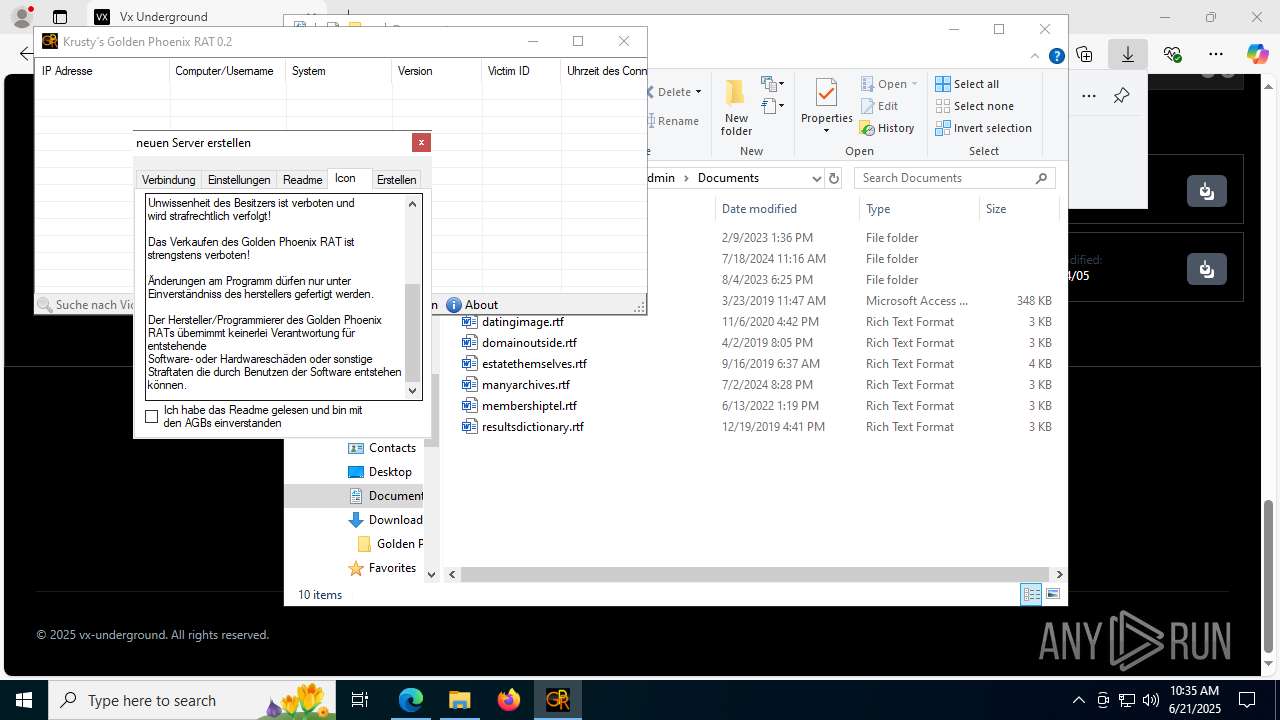Click the About info icon in RAT window
This screenshot has height=720, width=1280.
(x=454, y=305)
